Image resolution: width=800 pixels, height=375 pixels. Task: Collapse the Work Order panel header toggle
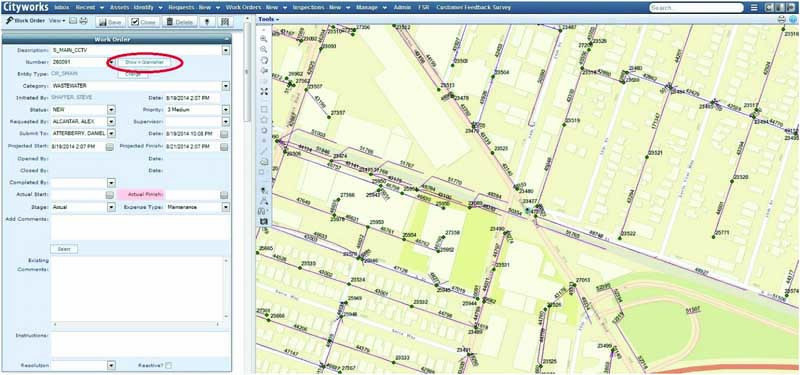tap(227, 39)
